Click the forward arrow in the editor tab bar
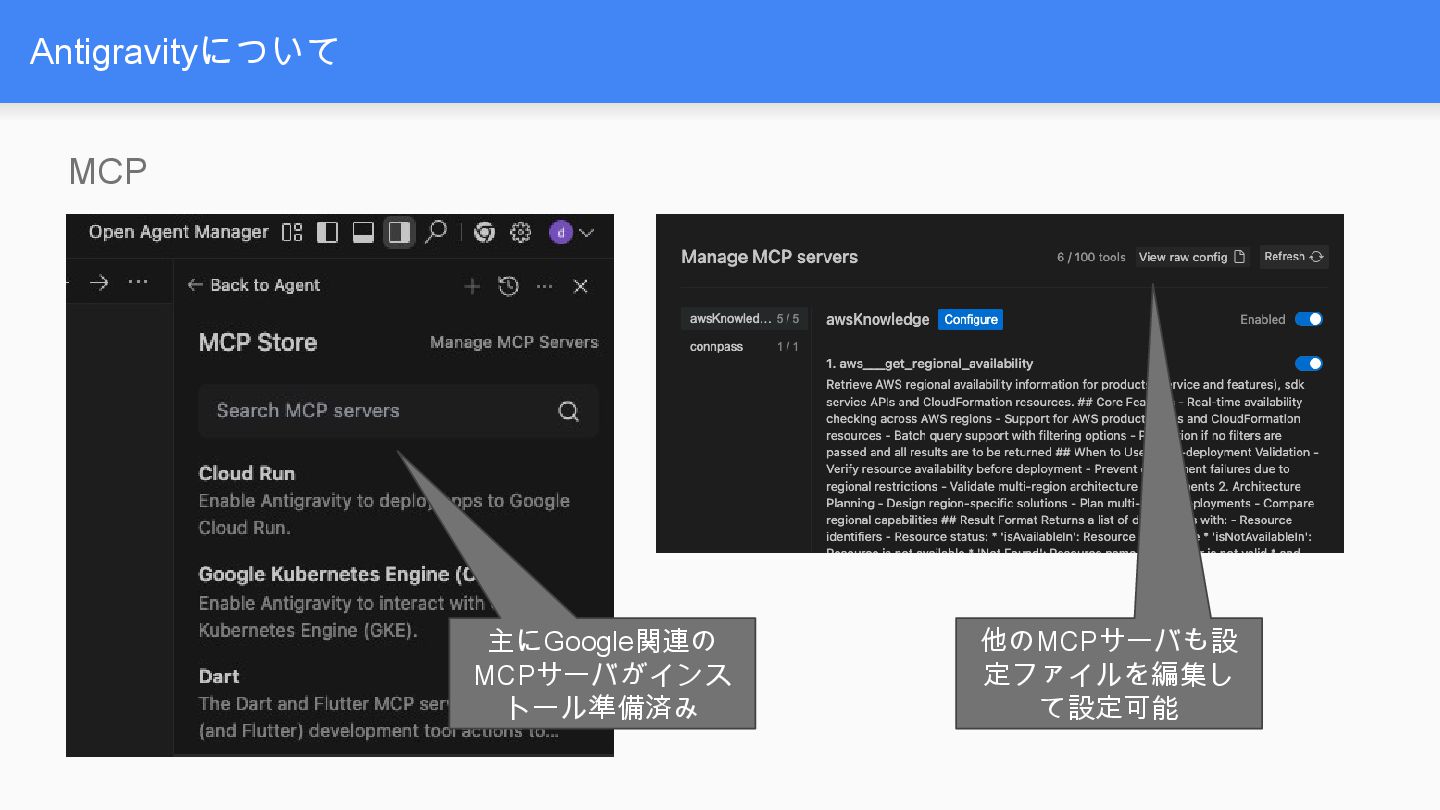 [x=98, y=283]
